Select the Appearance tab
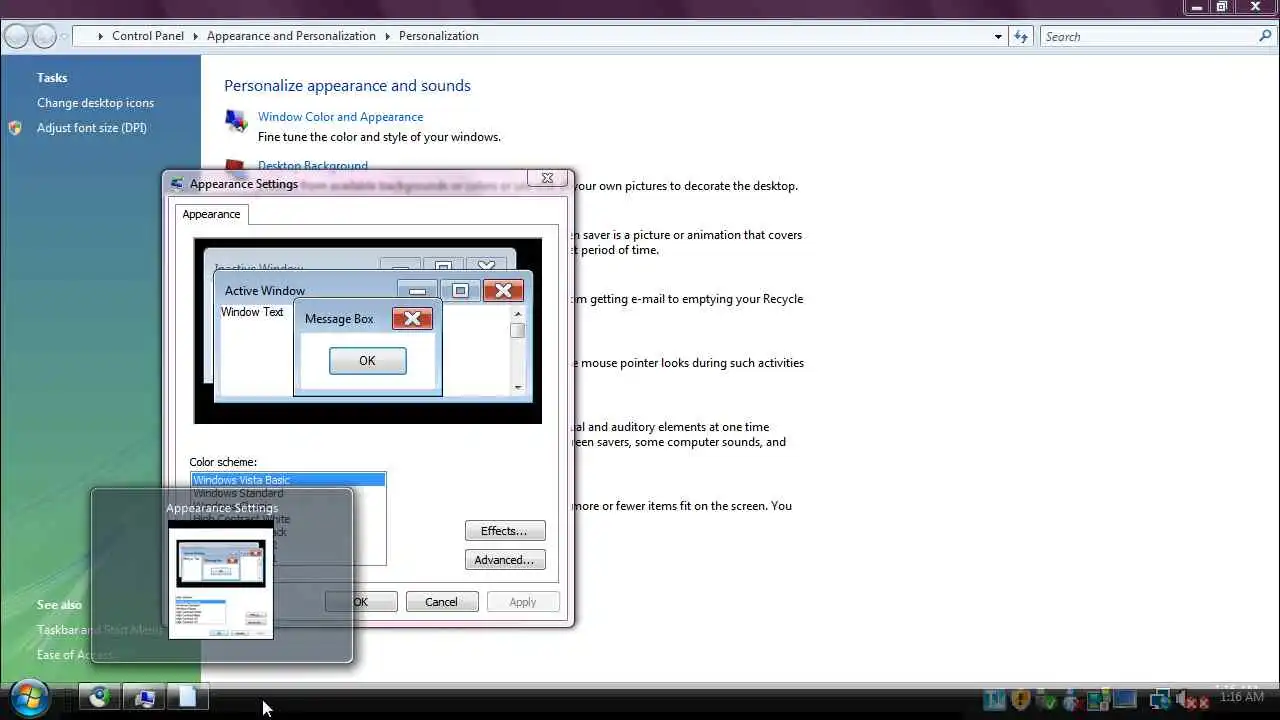Screen dimensions: 1280x720 [x=211, y=214]
